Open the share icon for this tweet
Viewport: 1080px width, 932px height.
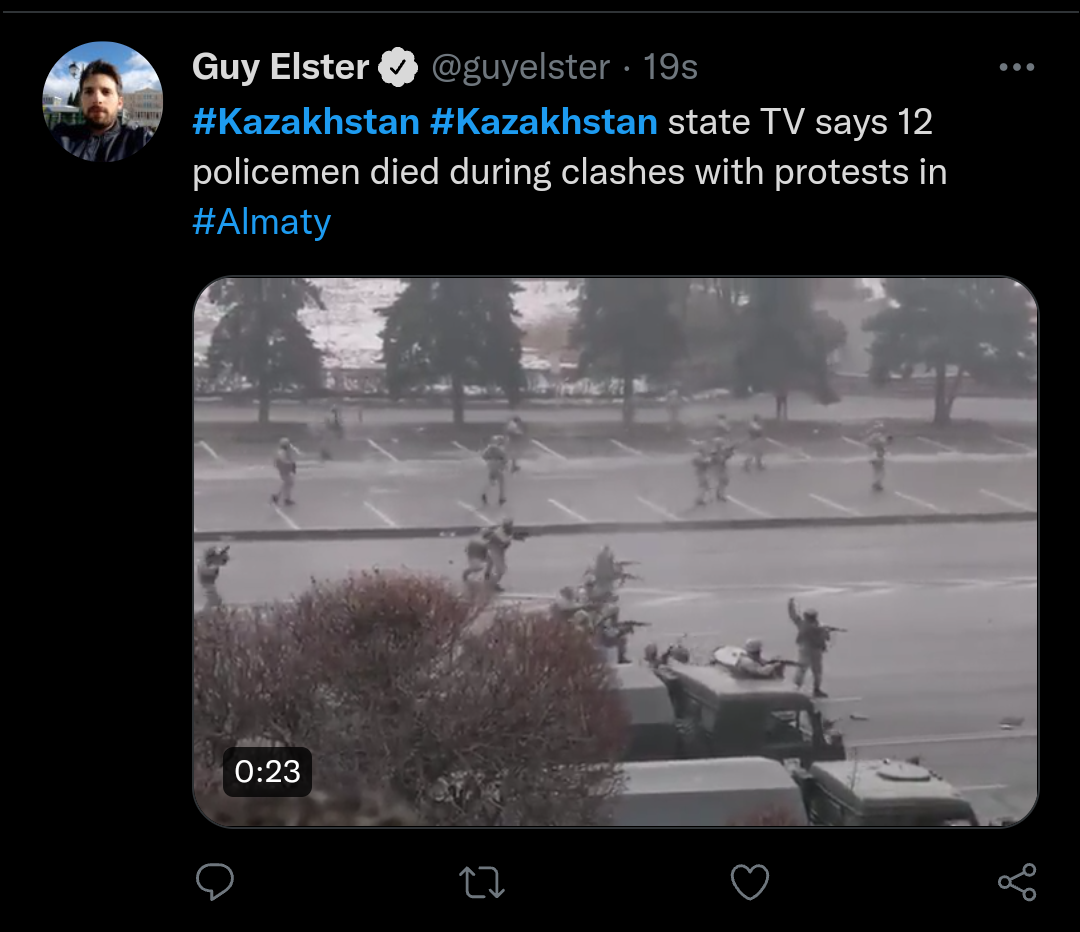tap(1017, 882)
